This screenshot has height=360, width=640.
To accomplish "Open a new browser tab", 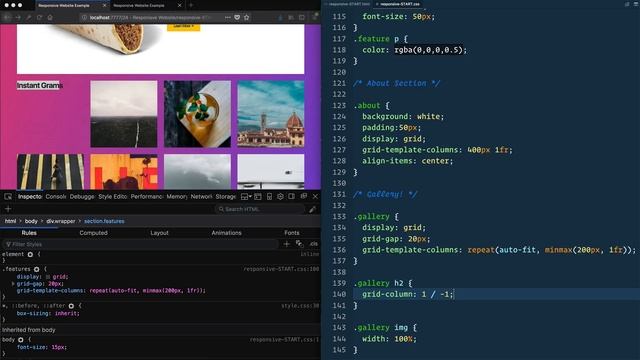I will tap(191, 5).
